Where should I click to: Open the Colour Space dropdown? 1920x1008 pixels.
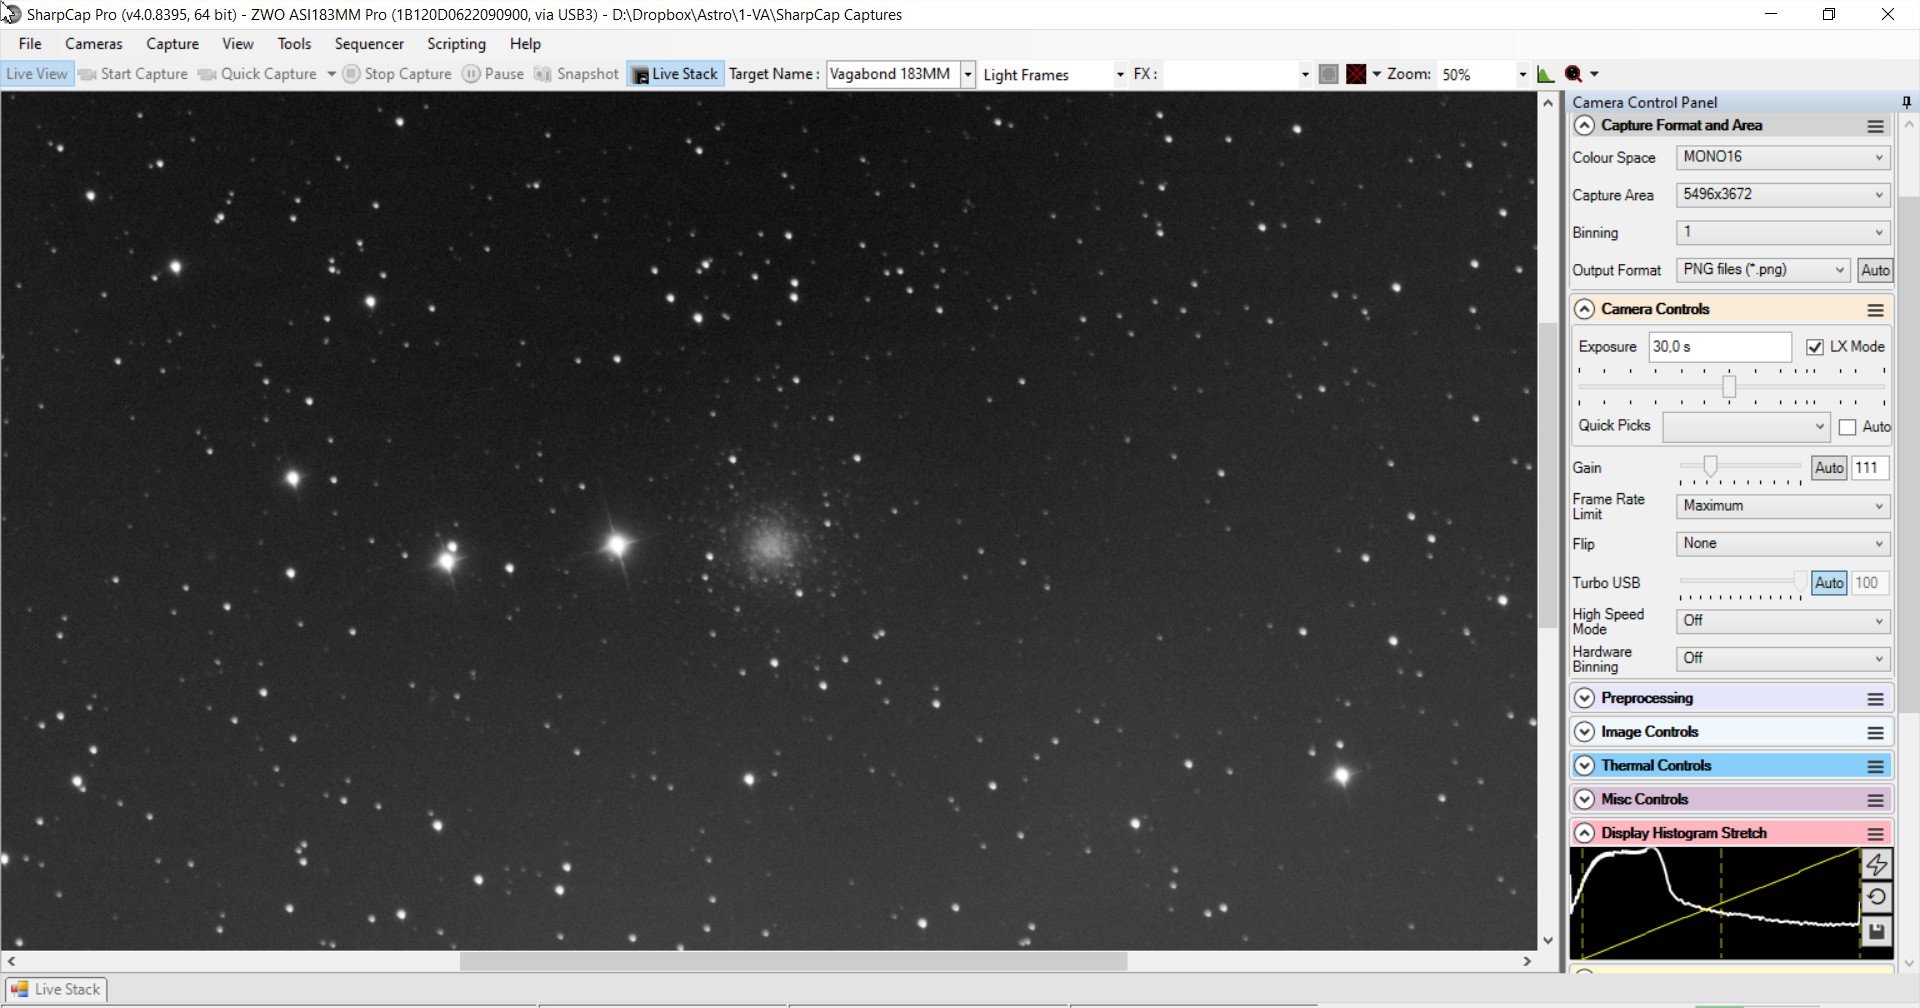click(1783, 157)
